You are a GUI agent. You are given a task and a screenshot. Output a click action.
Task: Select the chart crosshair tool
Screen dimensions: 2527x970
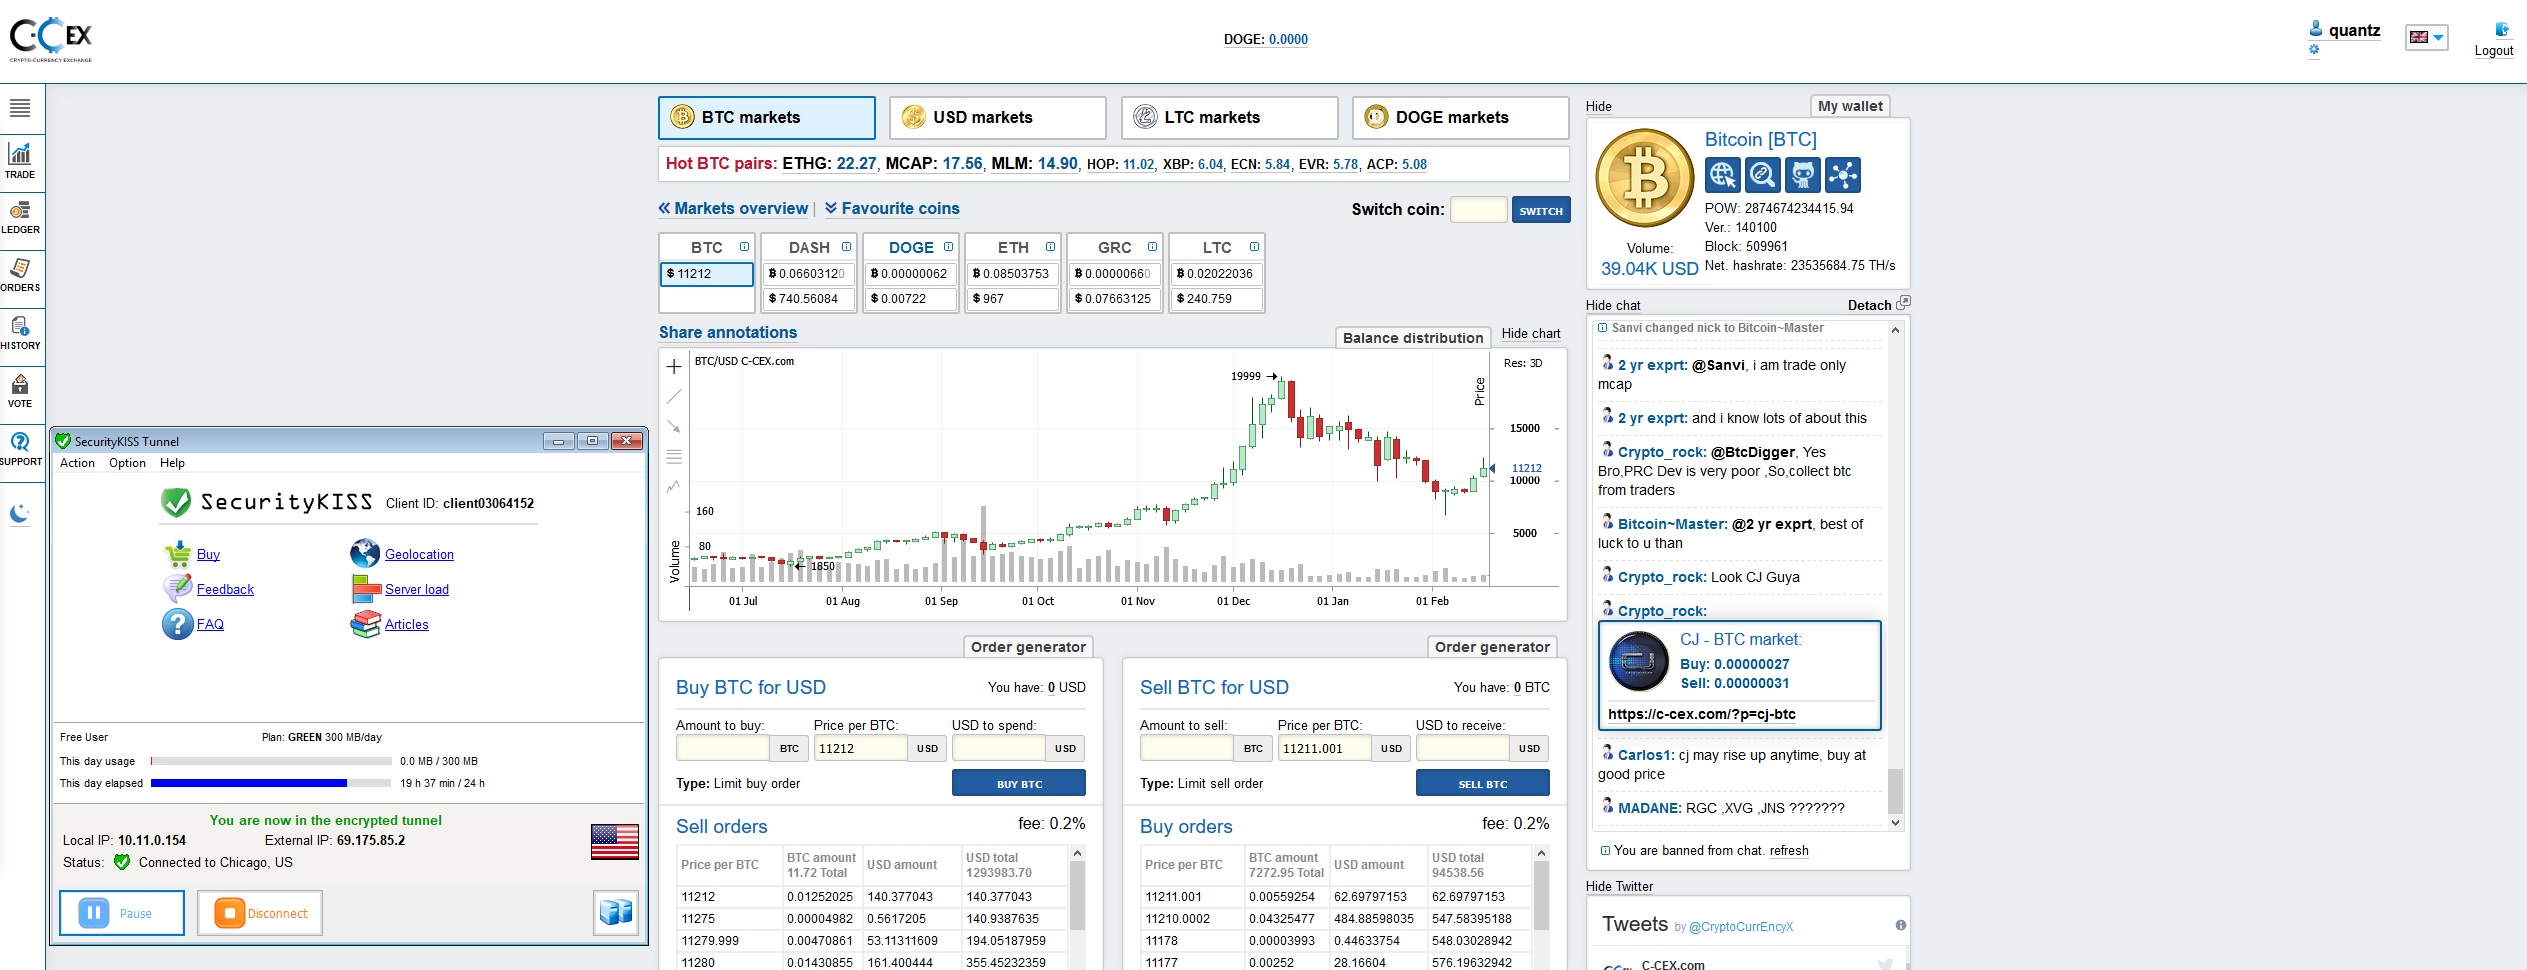674,367
